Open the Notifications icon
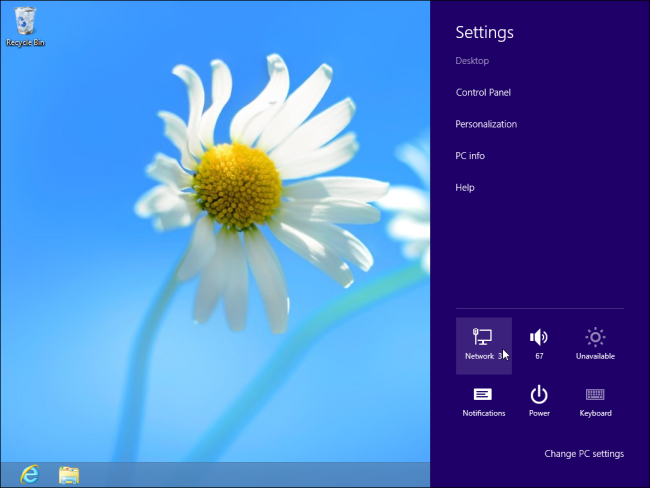The image size is (650, 488). click(484, 402)
